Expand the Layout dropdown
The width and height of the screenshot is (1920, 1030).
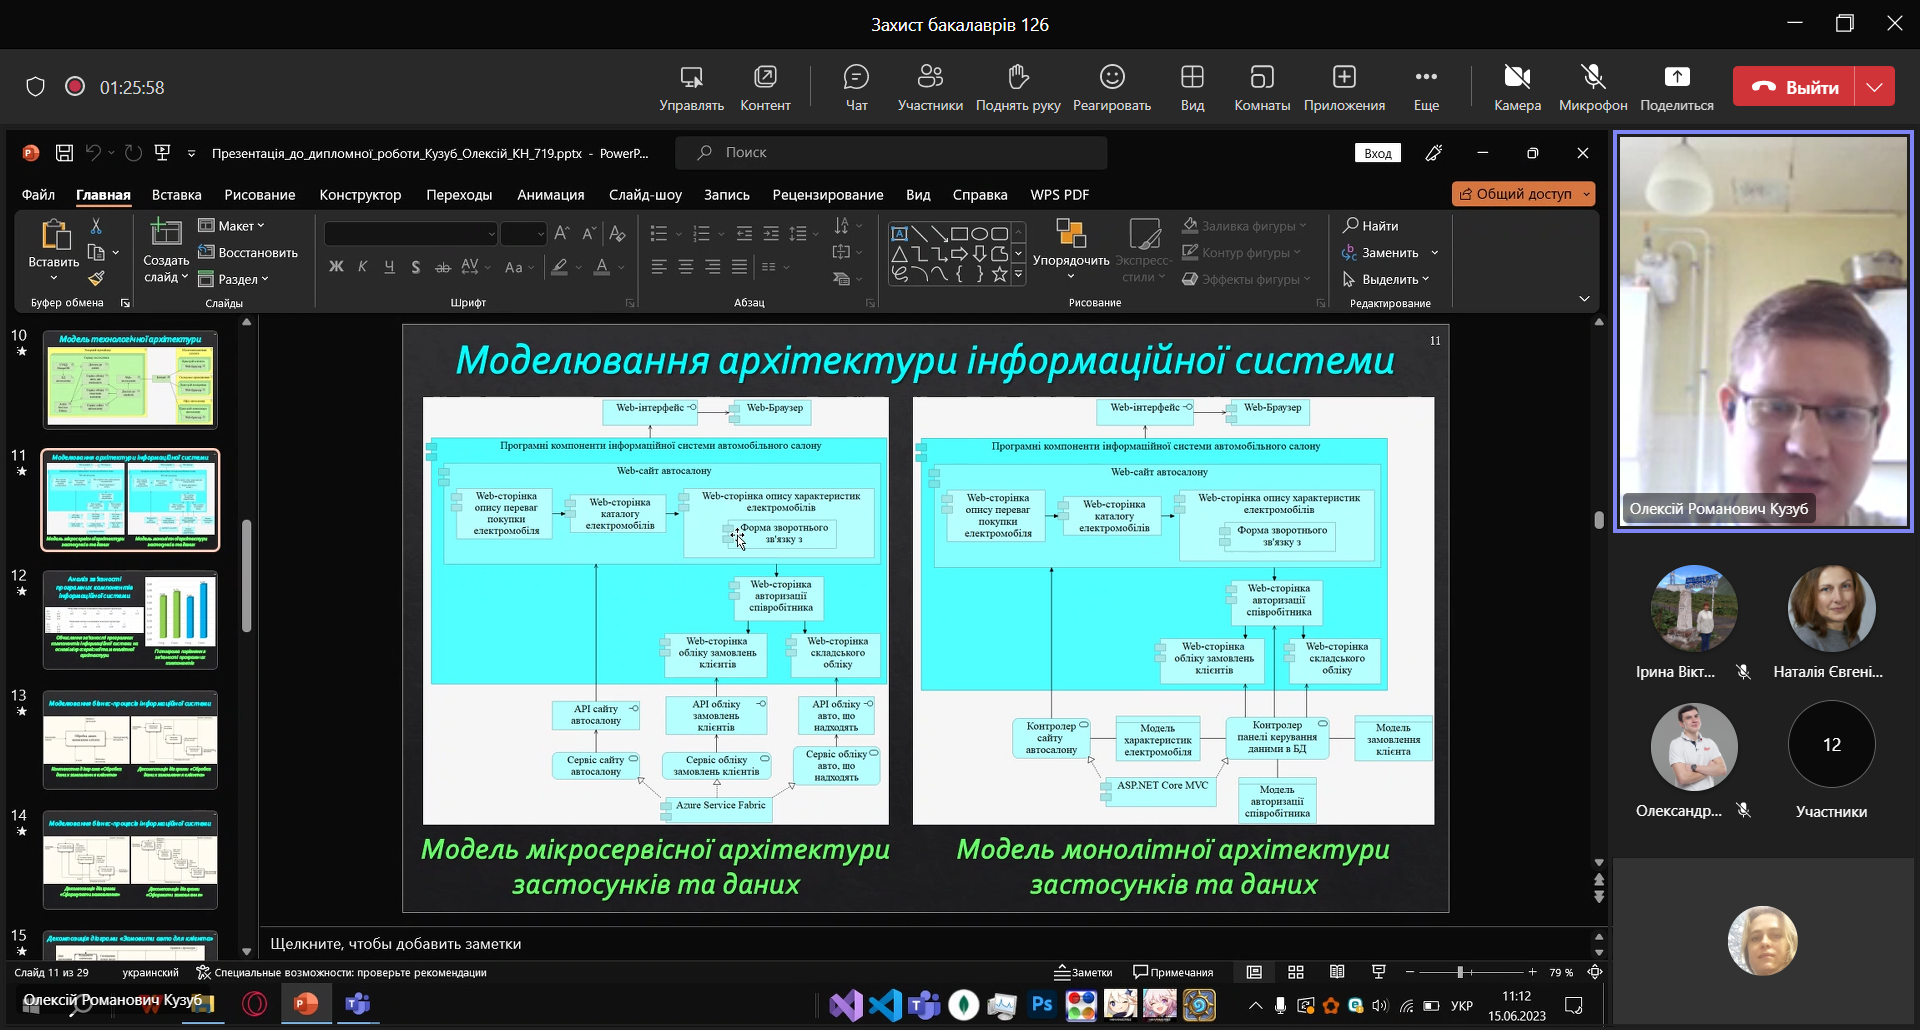pyautogui.click(x=233, y=226)
